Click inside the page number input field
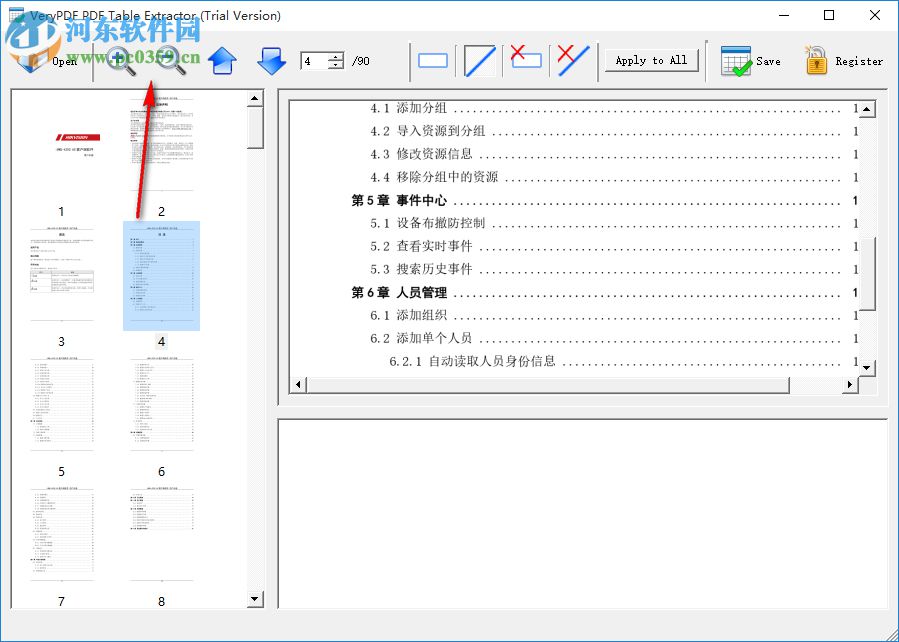The height and width of the screenshot is (642, 899). [x=315, y=61]
